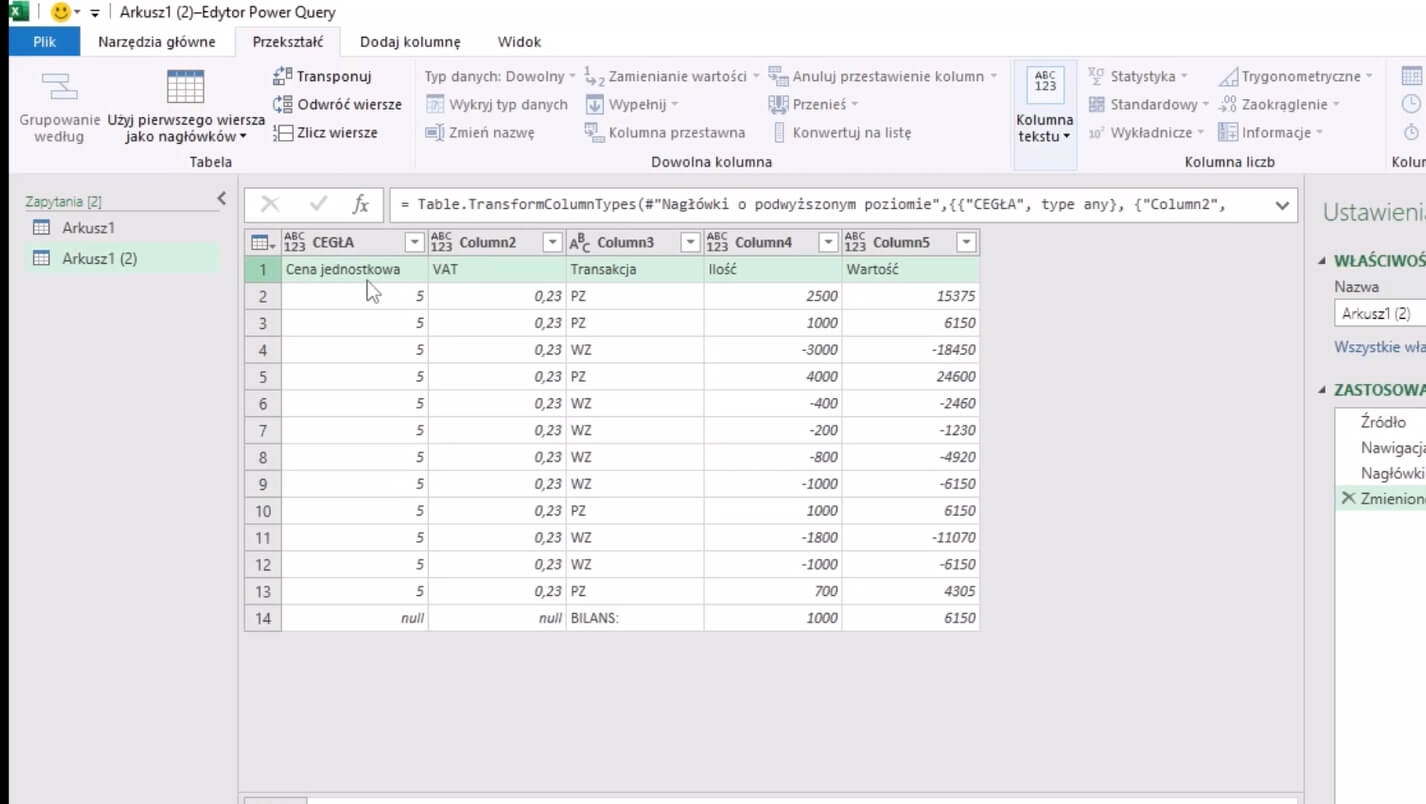Click Kolumna przestawna (Pivot column) icon
Viewport: 1426px width, 804px height.
click(x=594, y=133)
